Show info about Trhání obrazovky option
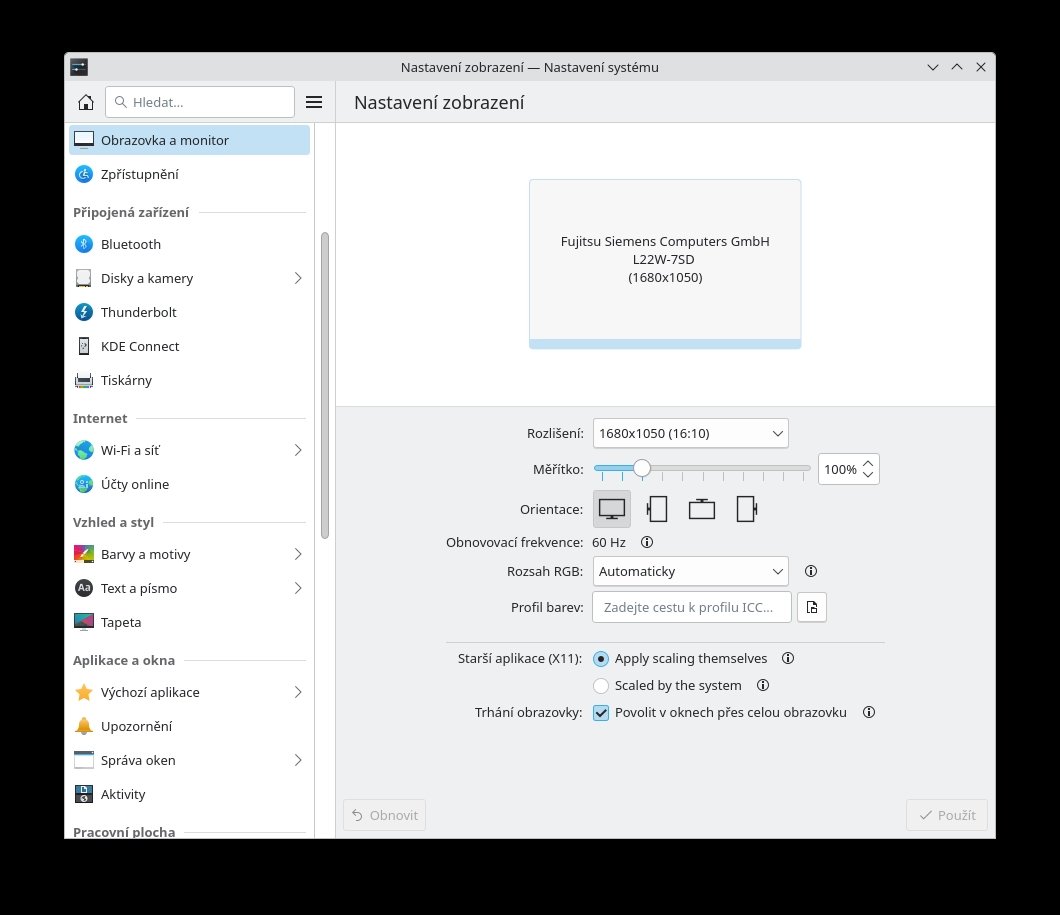Screen dimensions: 1060x915 [x=869, y=712]
